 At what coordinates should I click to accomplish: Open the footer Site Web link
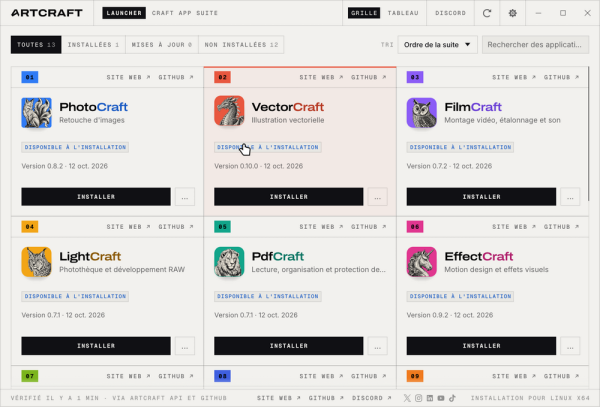pyautogui.click(x=279, y=398)
